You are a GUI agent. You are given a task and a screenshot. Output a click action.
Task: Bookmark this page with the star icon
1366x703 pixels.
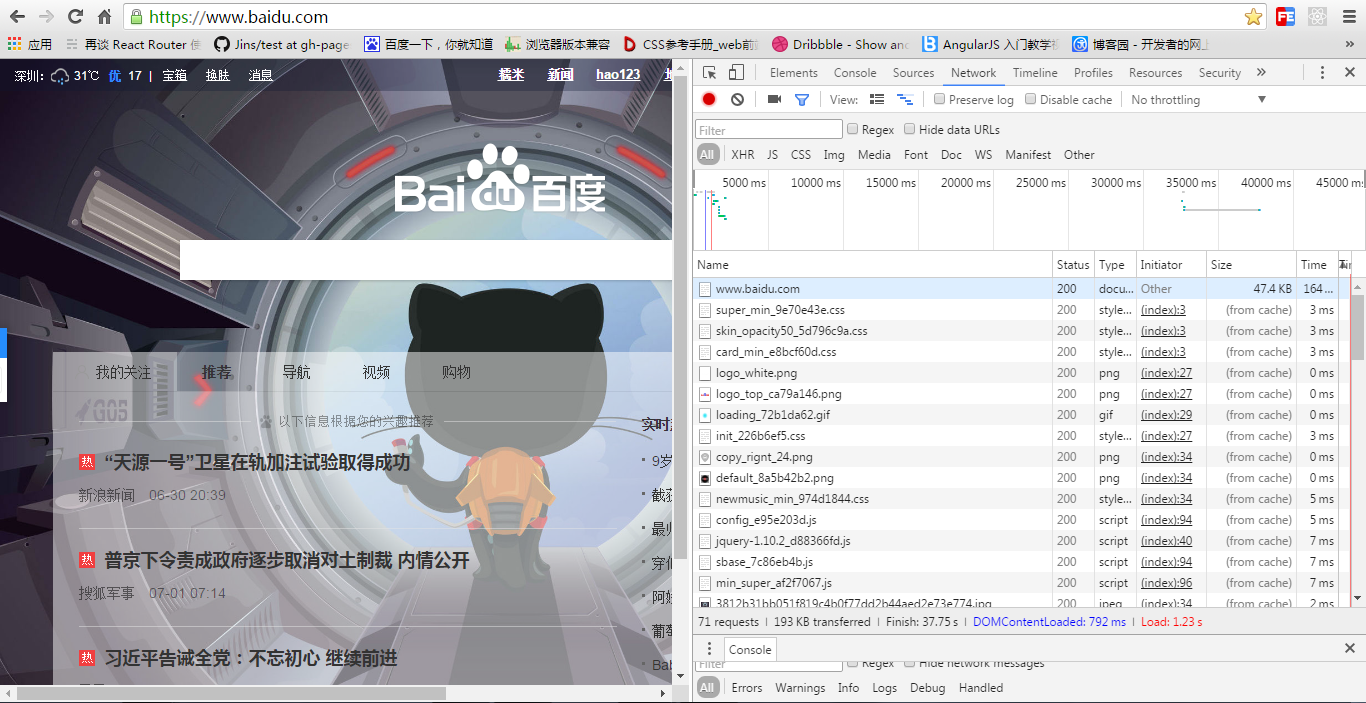(x=1253, y=17)
